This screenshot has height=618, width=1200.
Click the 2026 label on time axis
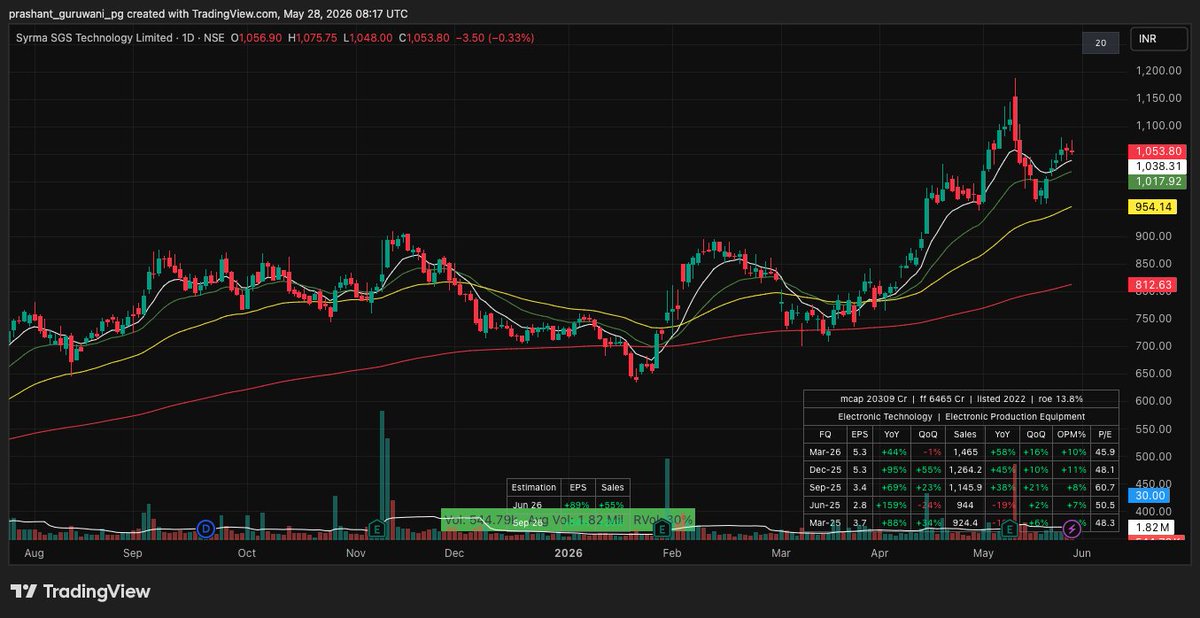click(x=568, y=552)
